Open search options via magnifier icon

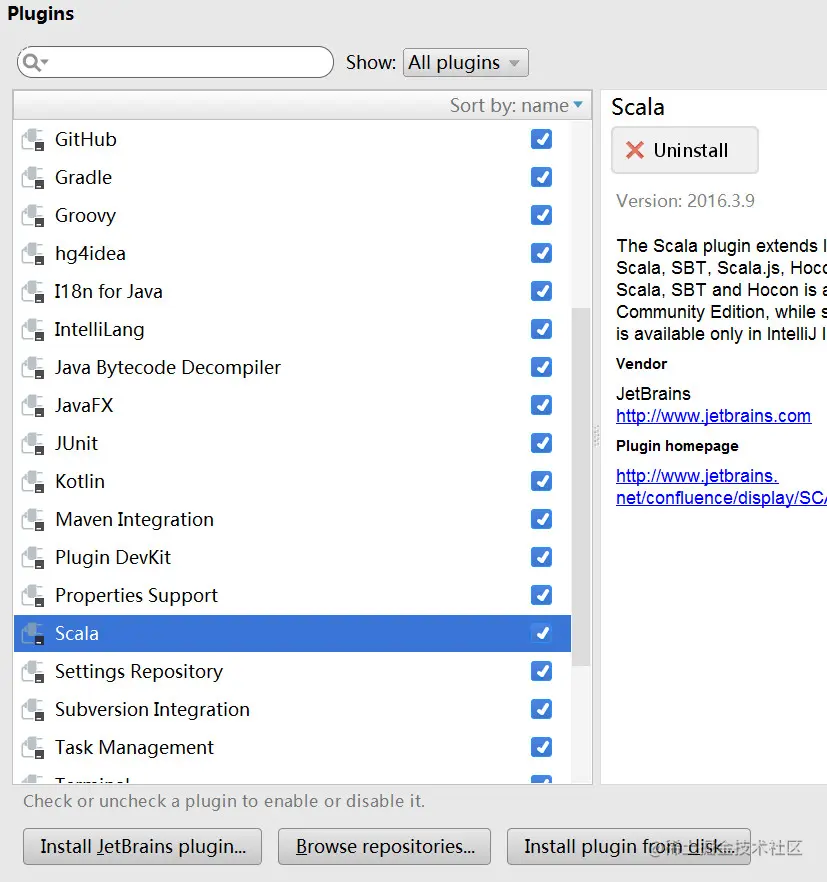point(35,62)
